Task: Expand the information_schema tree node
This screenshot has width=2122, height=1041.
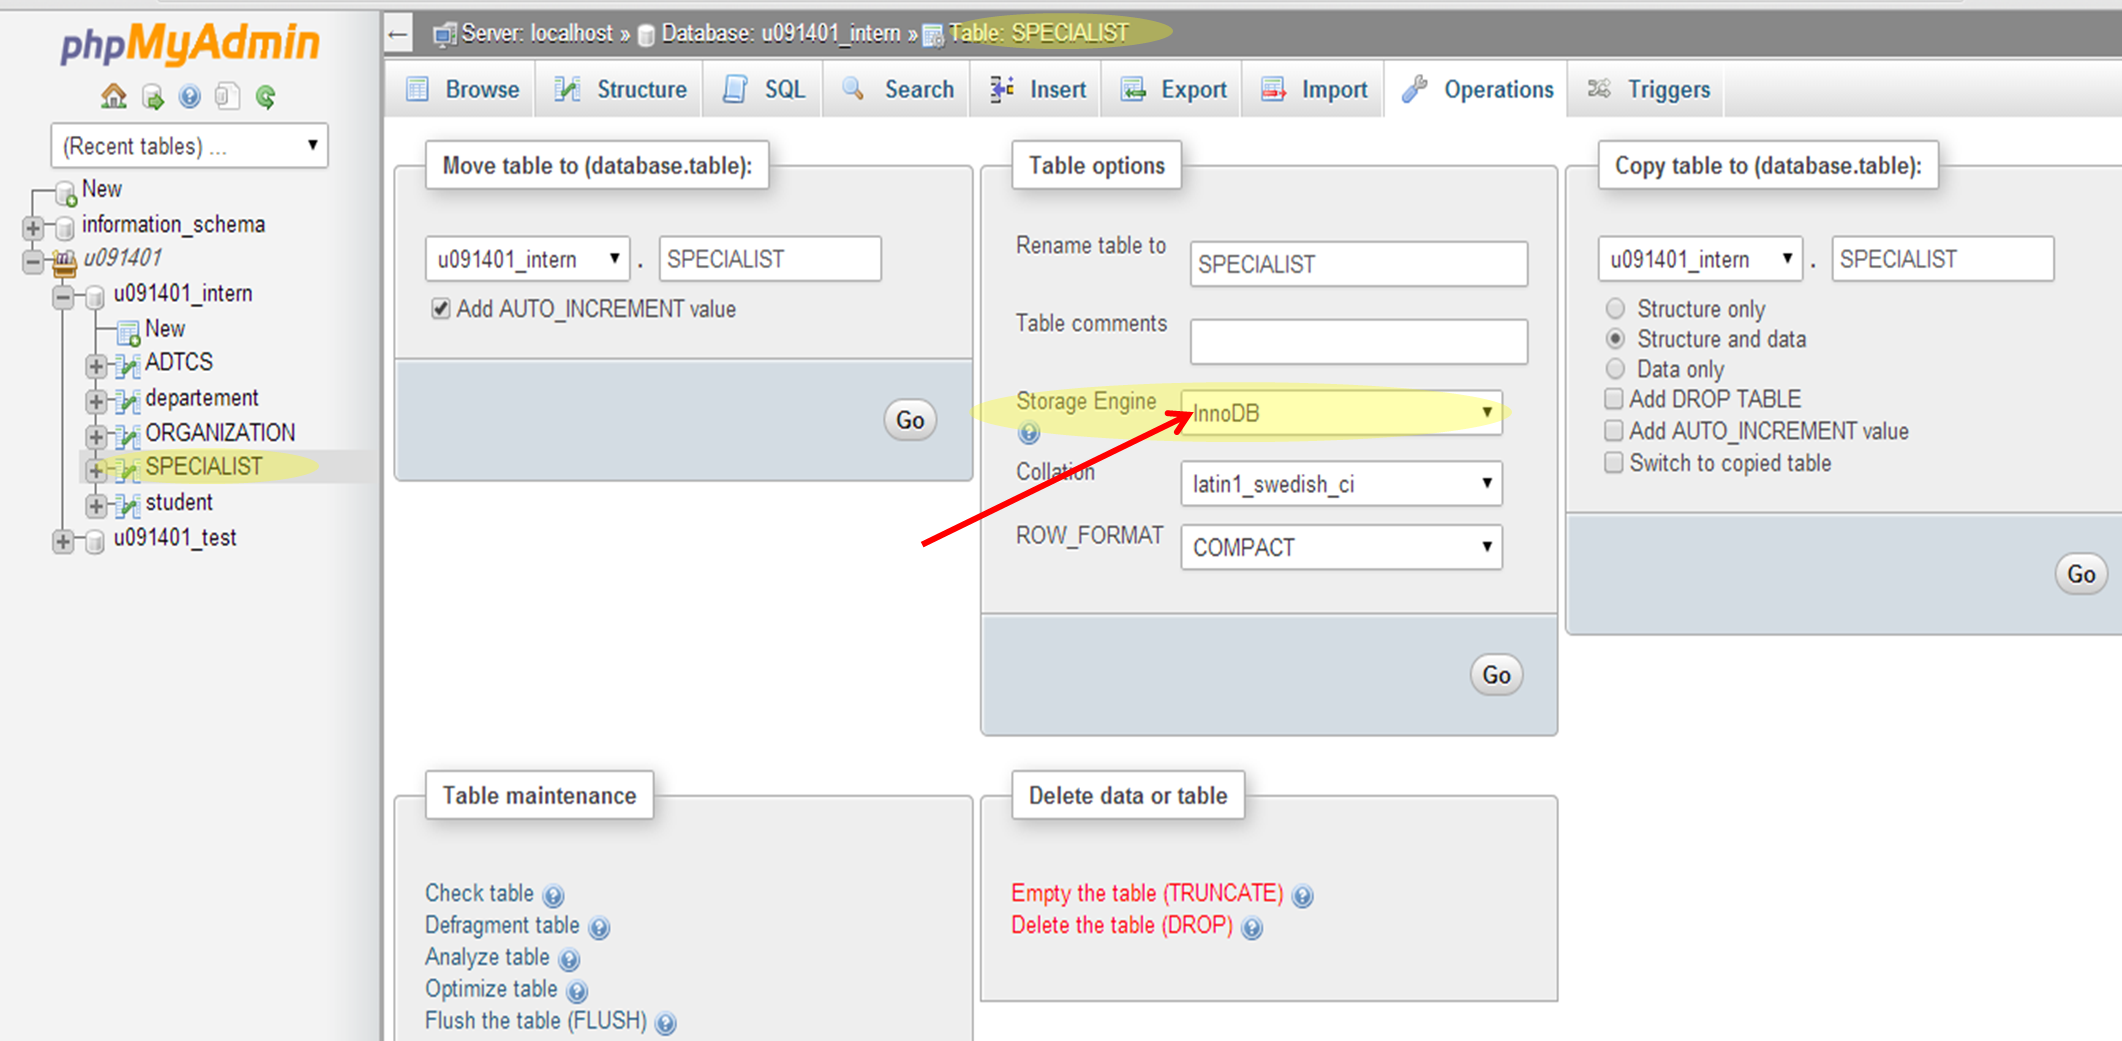Action: click(x=32, y=228)
